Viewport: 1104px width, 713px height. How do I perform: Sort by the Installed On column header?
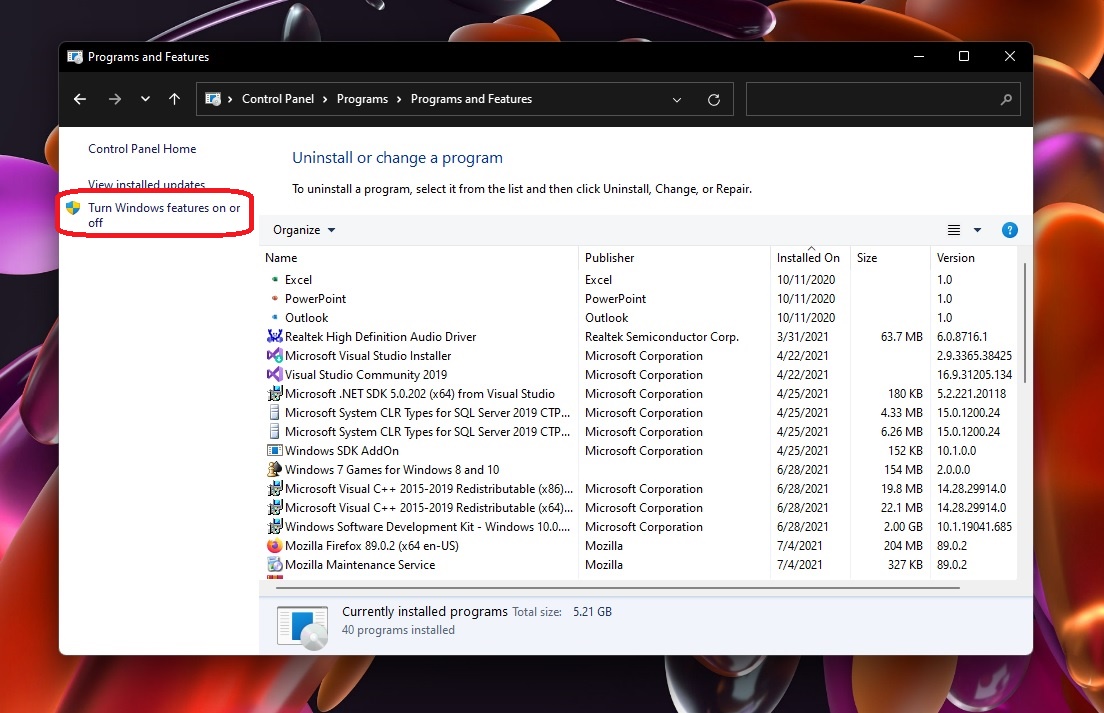[810, 258]
